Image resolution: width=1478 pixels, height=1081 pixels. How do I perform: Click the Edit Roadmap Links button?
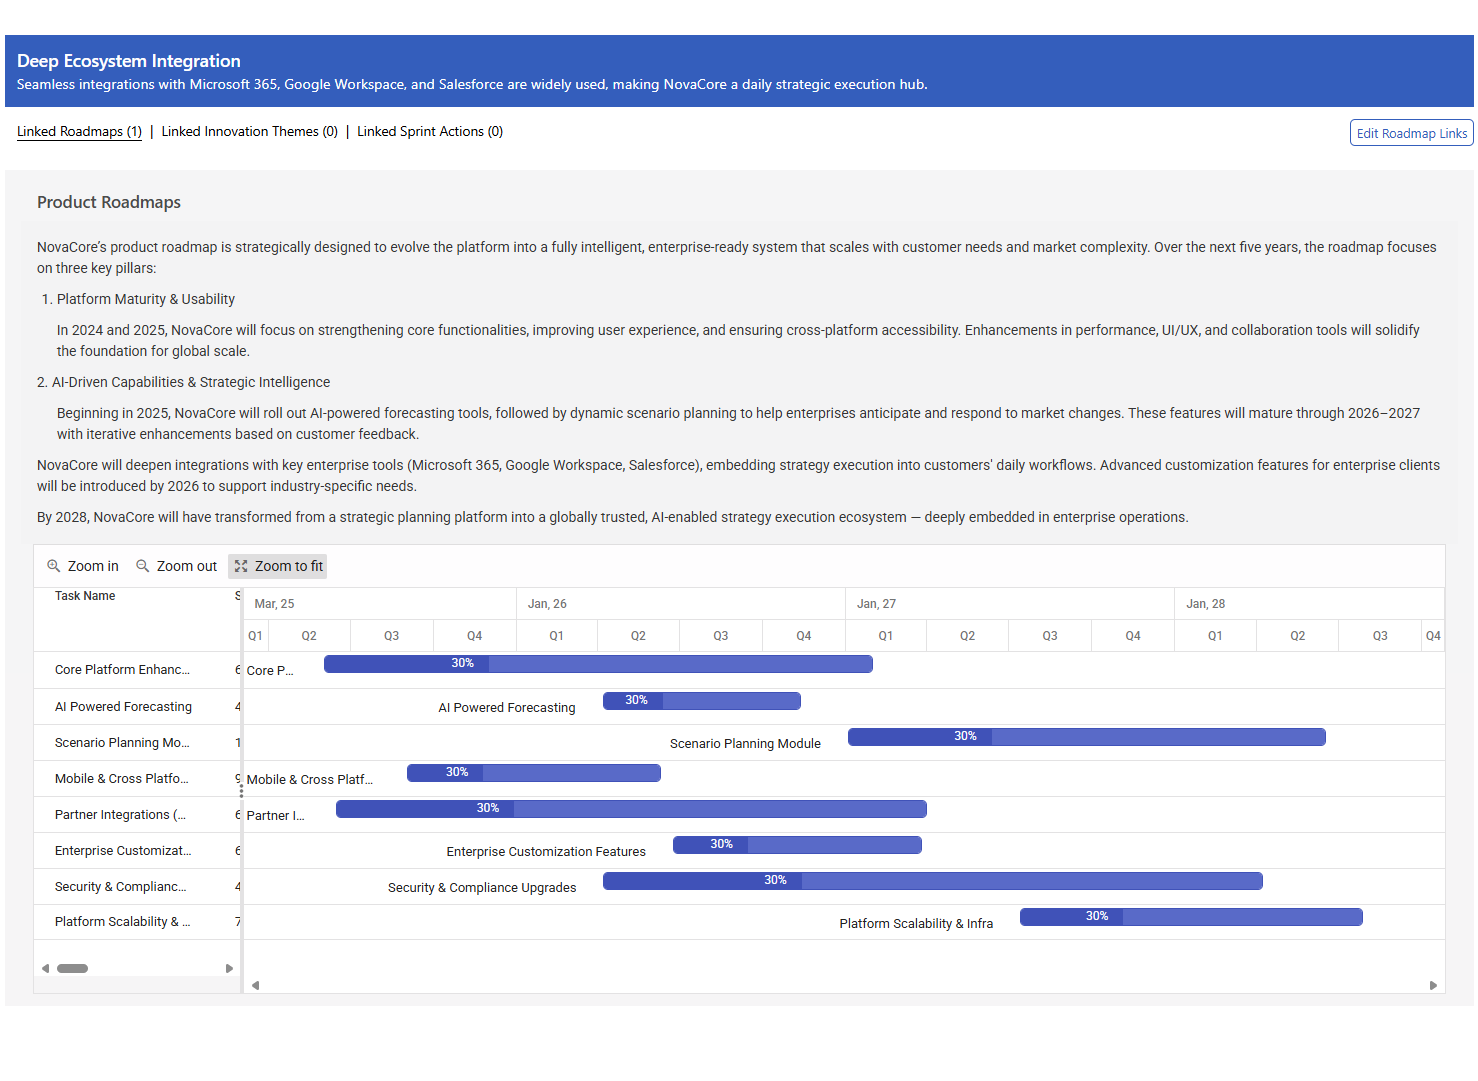(1411, 133)
